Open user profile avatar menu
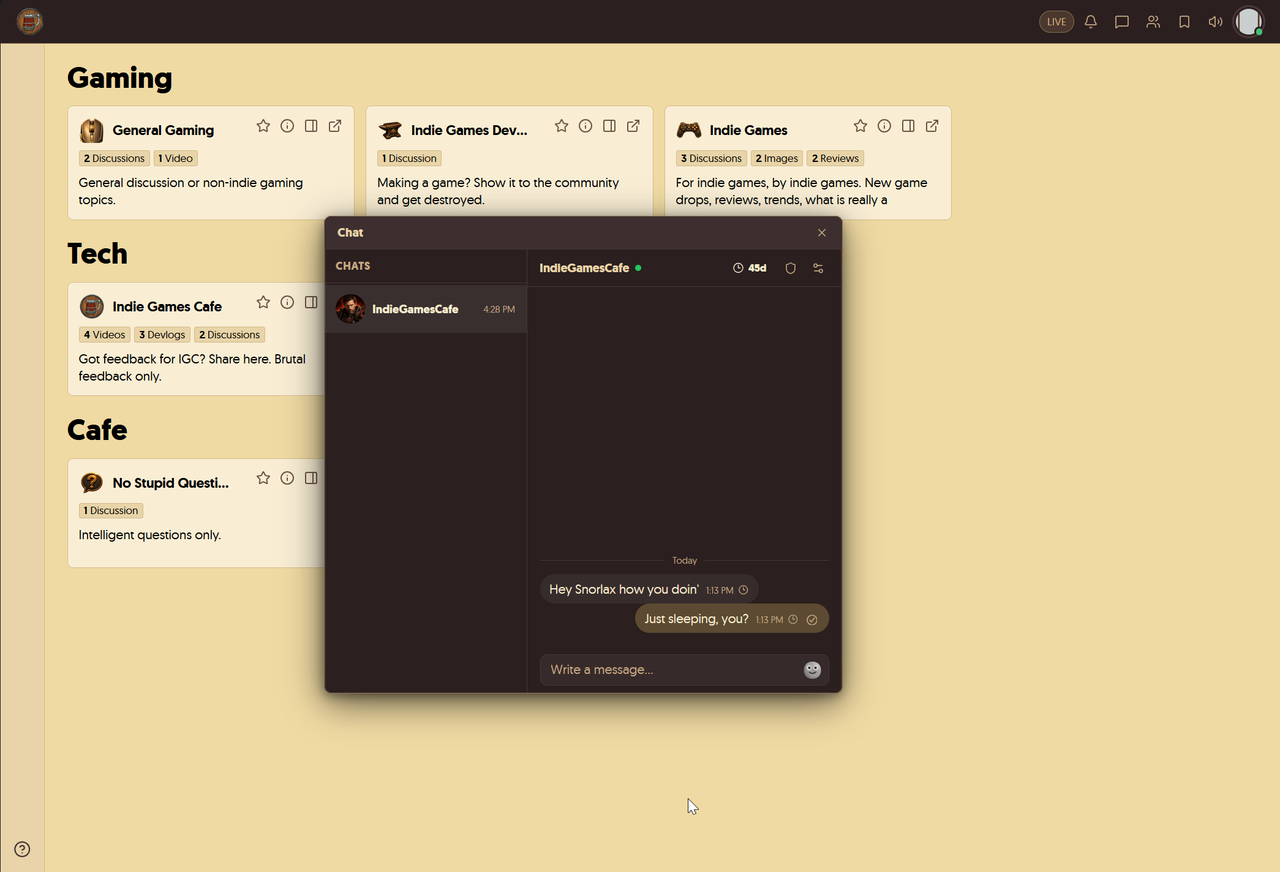 point(1249,21)
